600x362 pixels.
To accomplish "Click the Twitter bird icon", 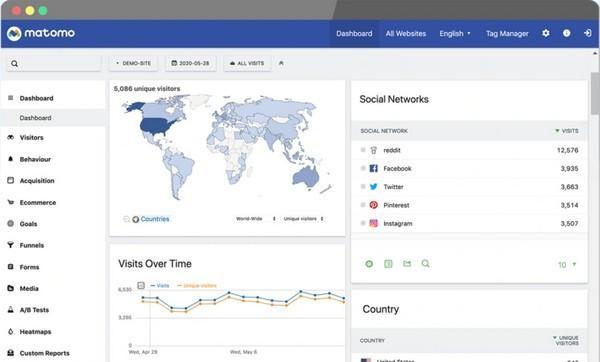I will tap(373, 187).
